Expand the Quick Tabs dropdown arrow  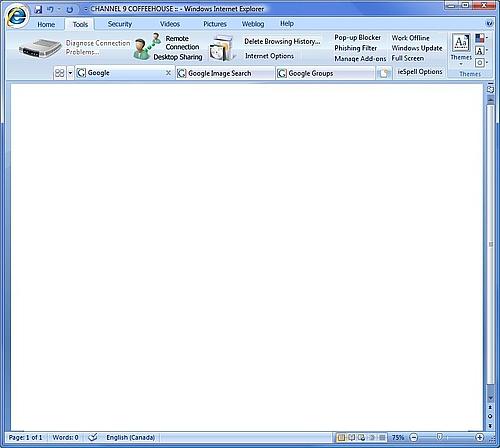70,73
